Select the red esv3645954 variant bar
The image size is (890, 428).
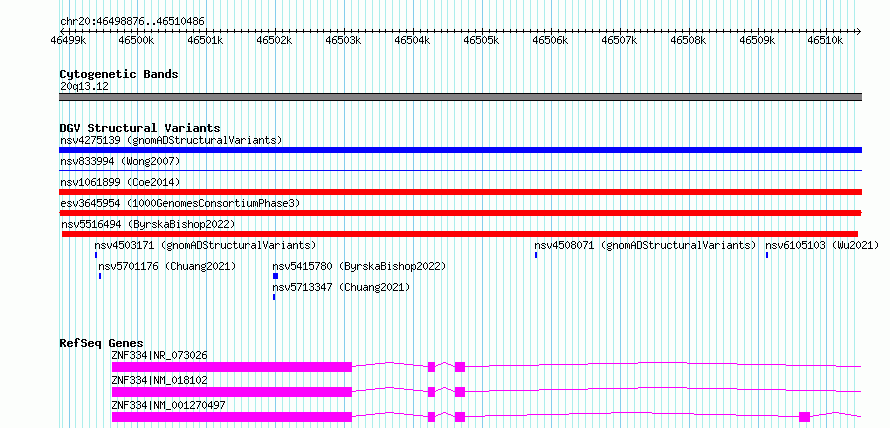(x=460, y=213)
